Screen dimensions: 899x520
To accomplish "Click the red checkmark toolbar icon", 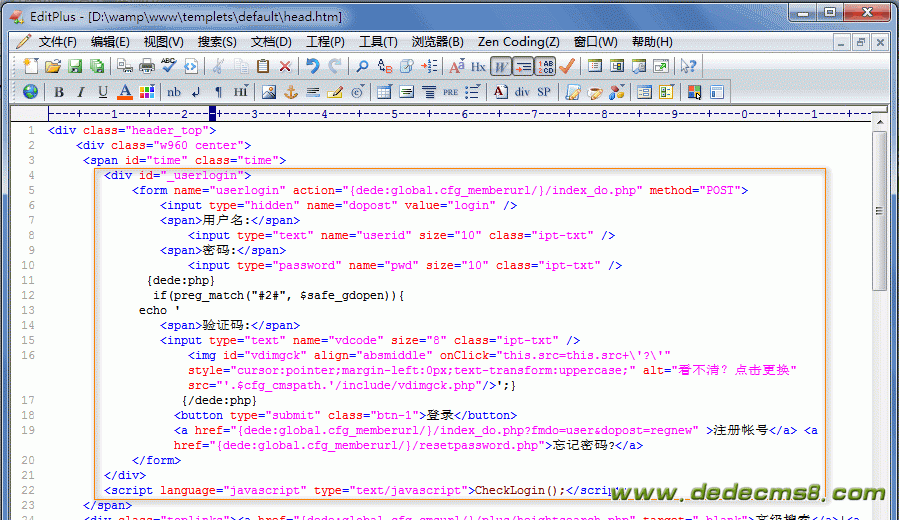I will click(x=567, y=67).
